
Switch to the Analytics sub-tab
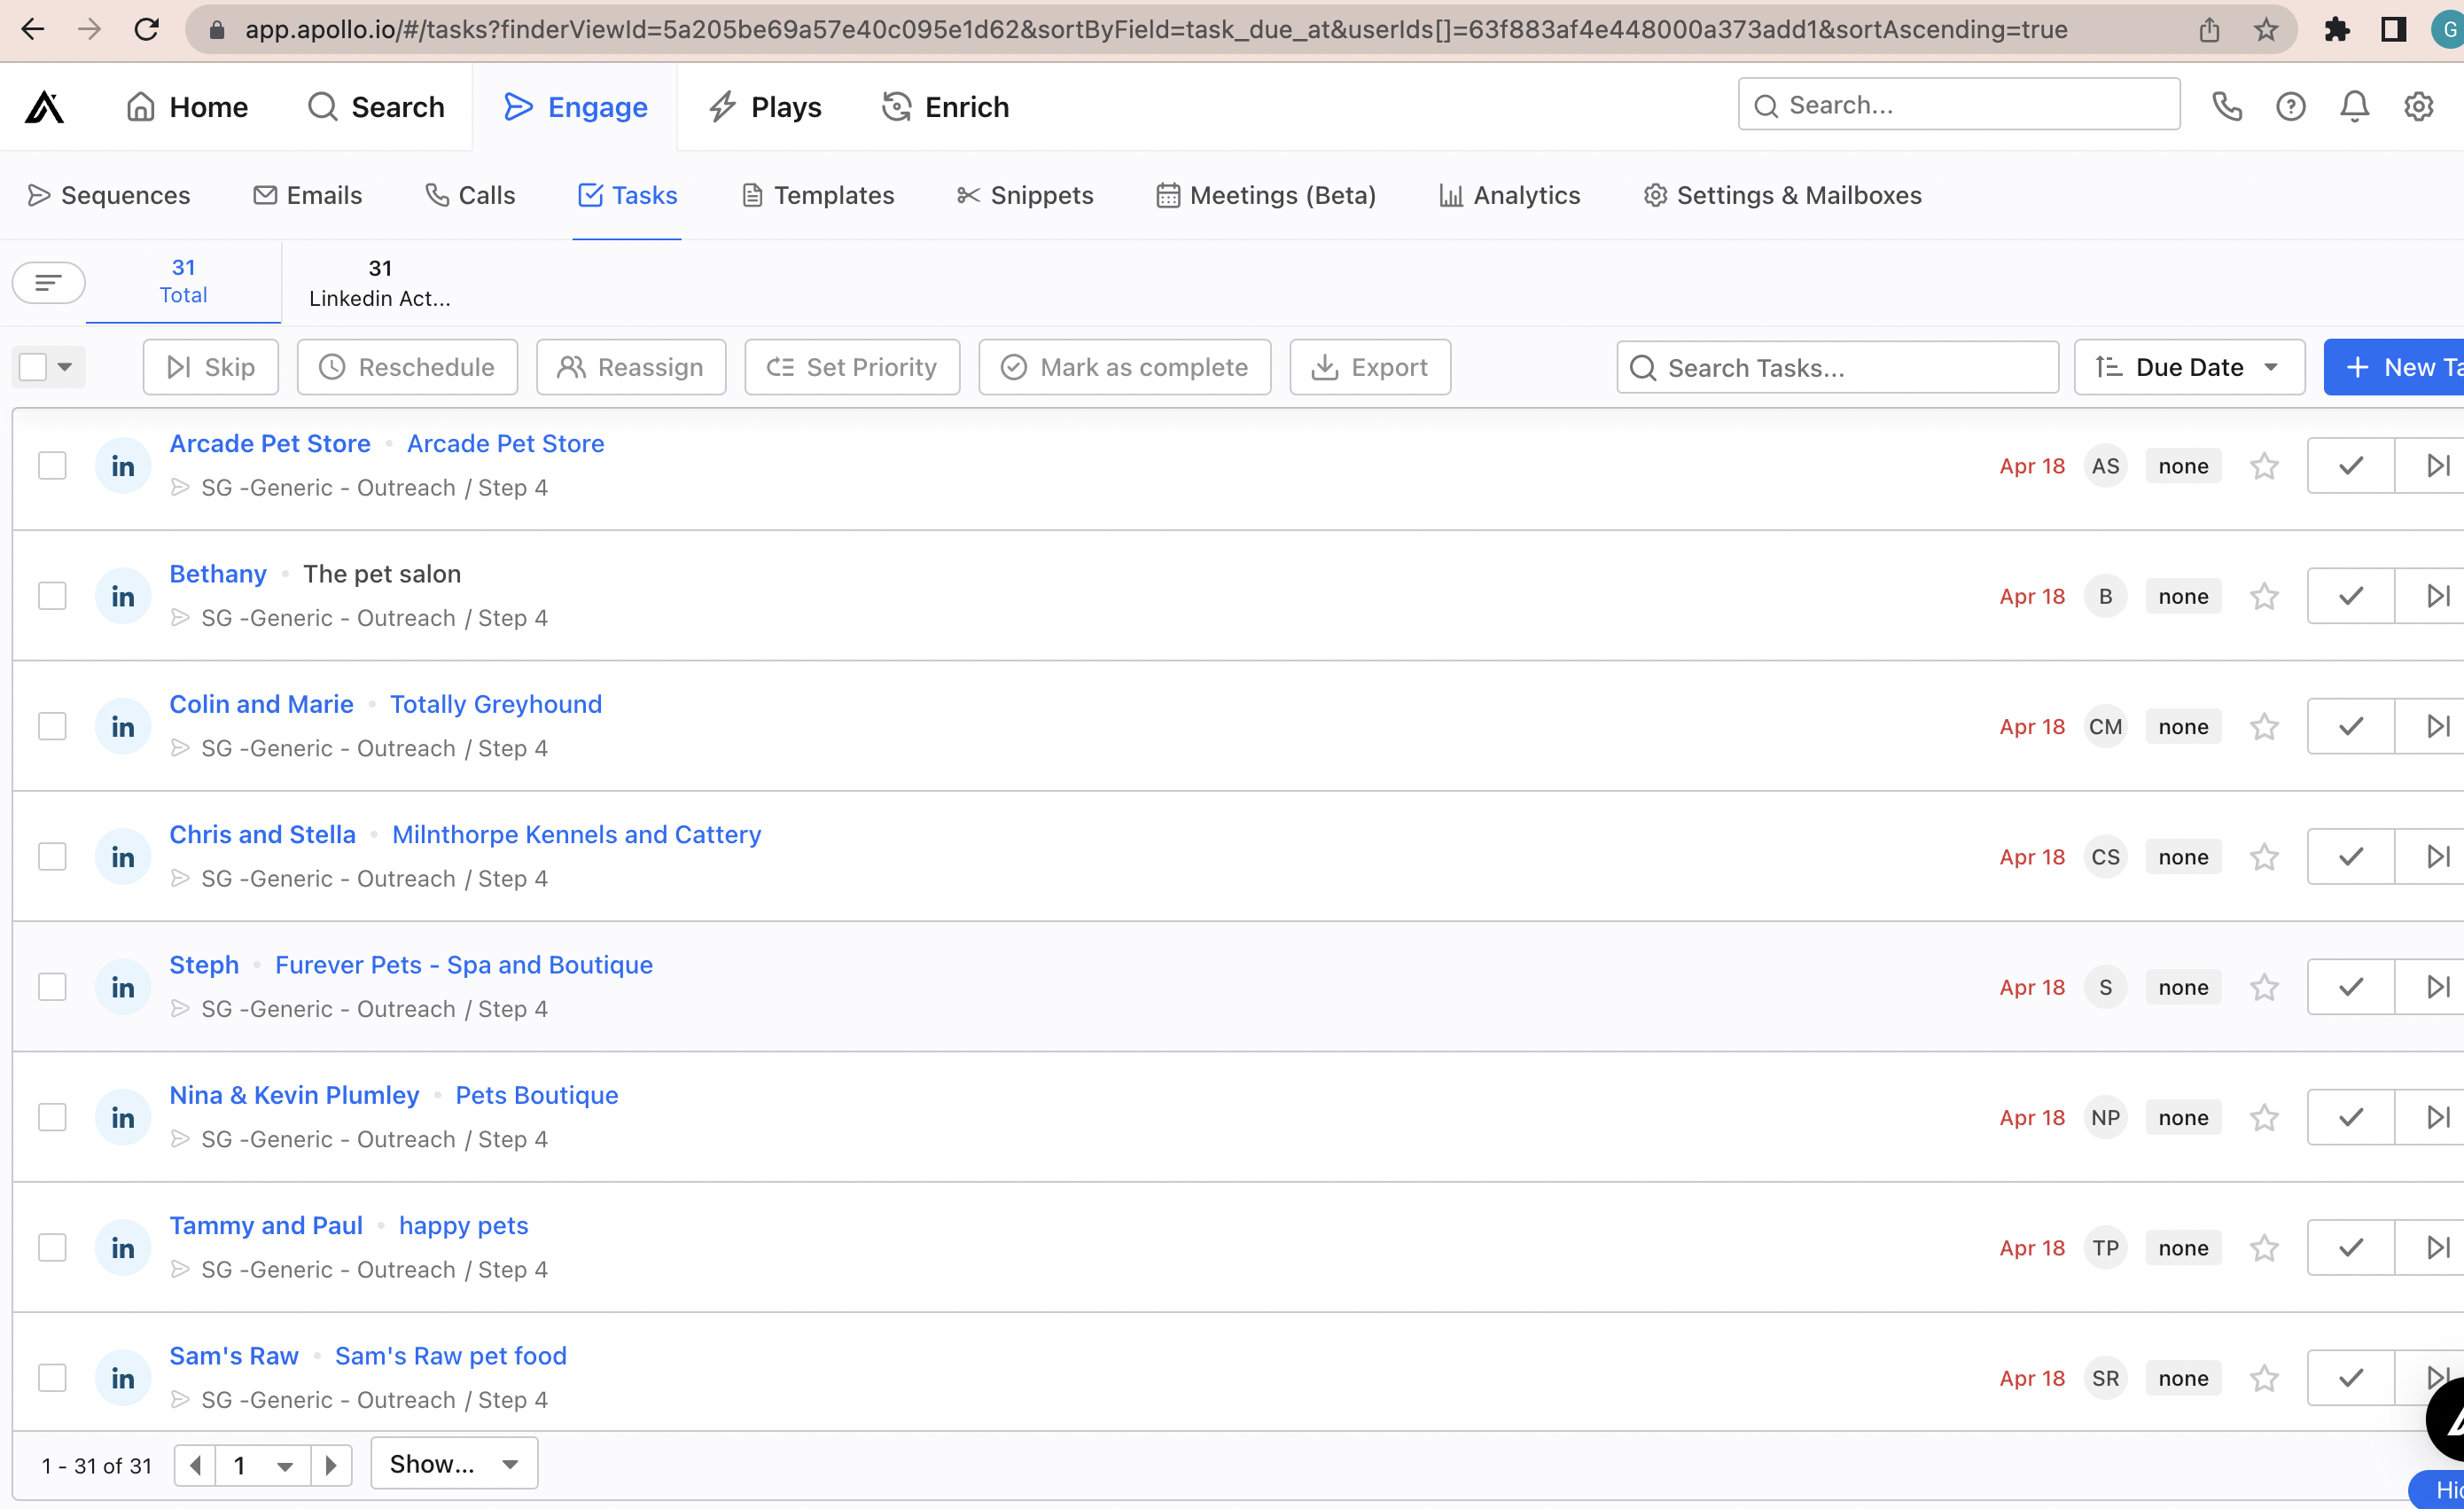click(1510, 195)
